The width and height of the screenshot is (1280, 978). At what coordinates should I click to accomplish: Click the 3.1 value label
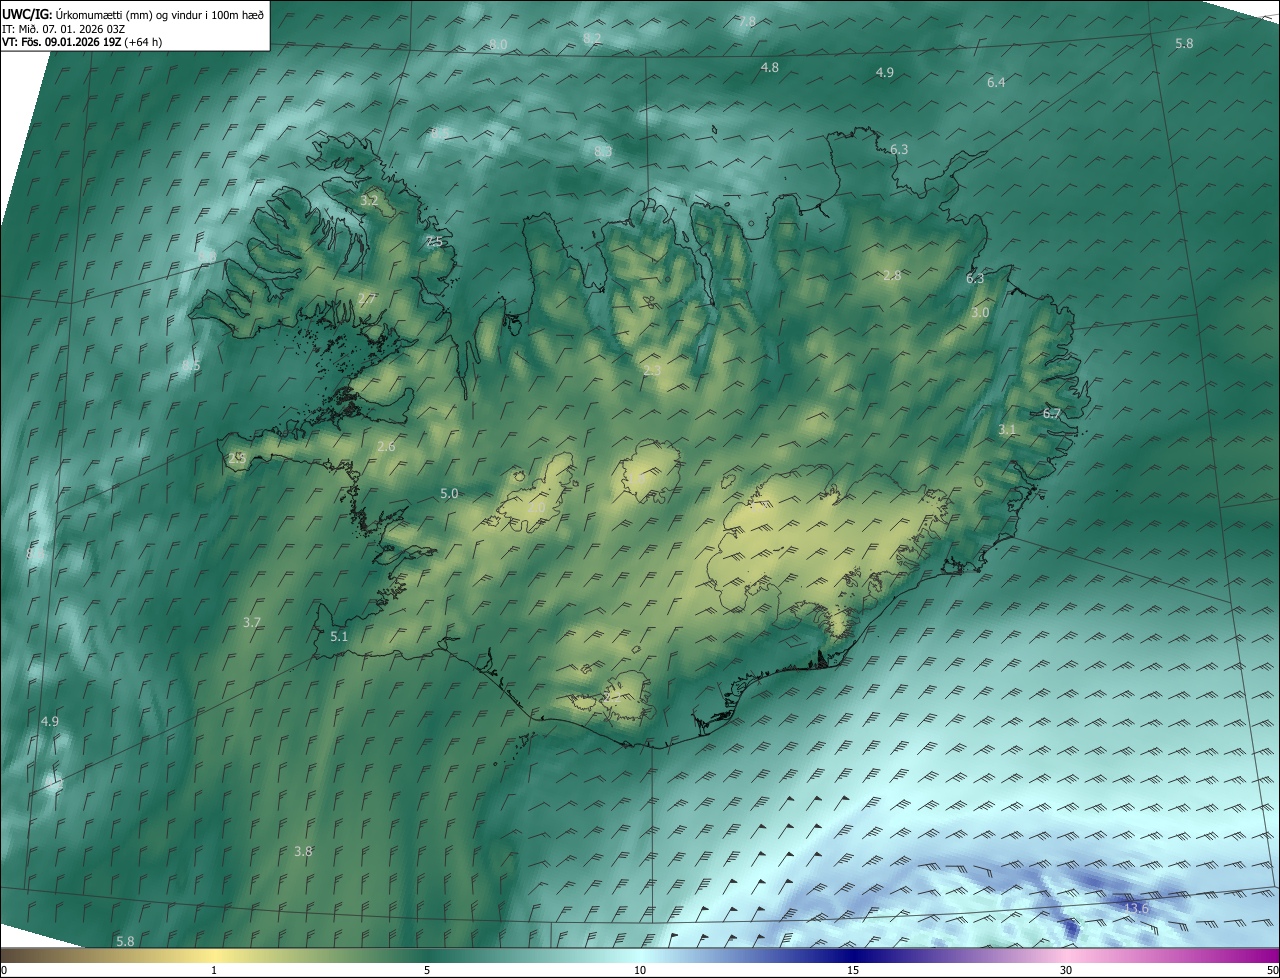pos(1007,430)
